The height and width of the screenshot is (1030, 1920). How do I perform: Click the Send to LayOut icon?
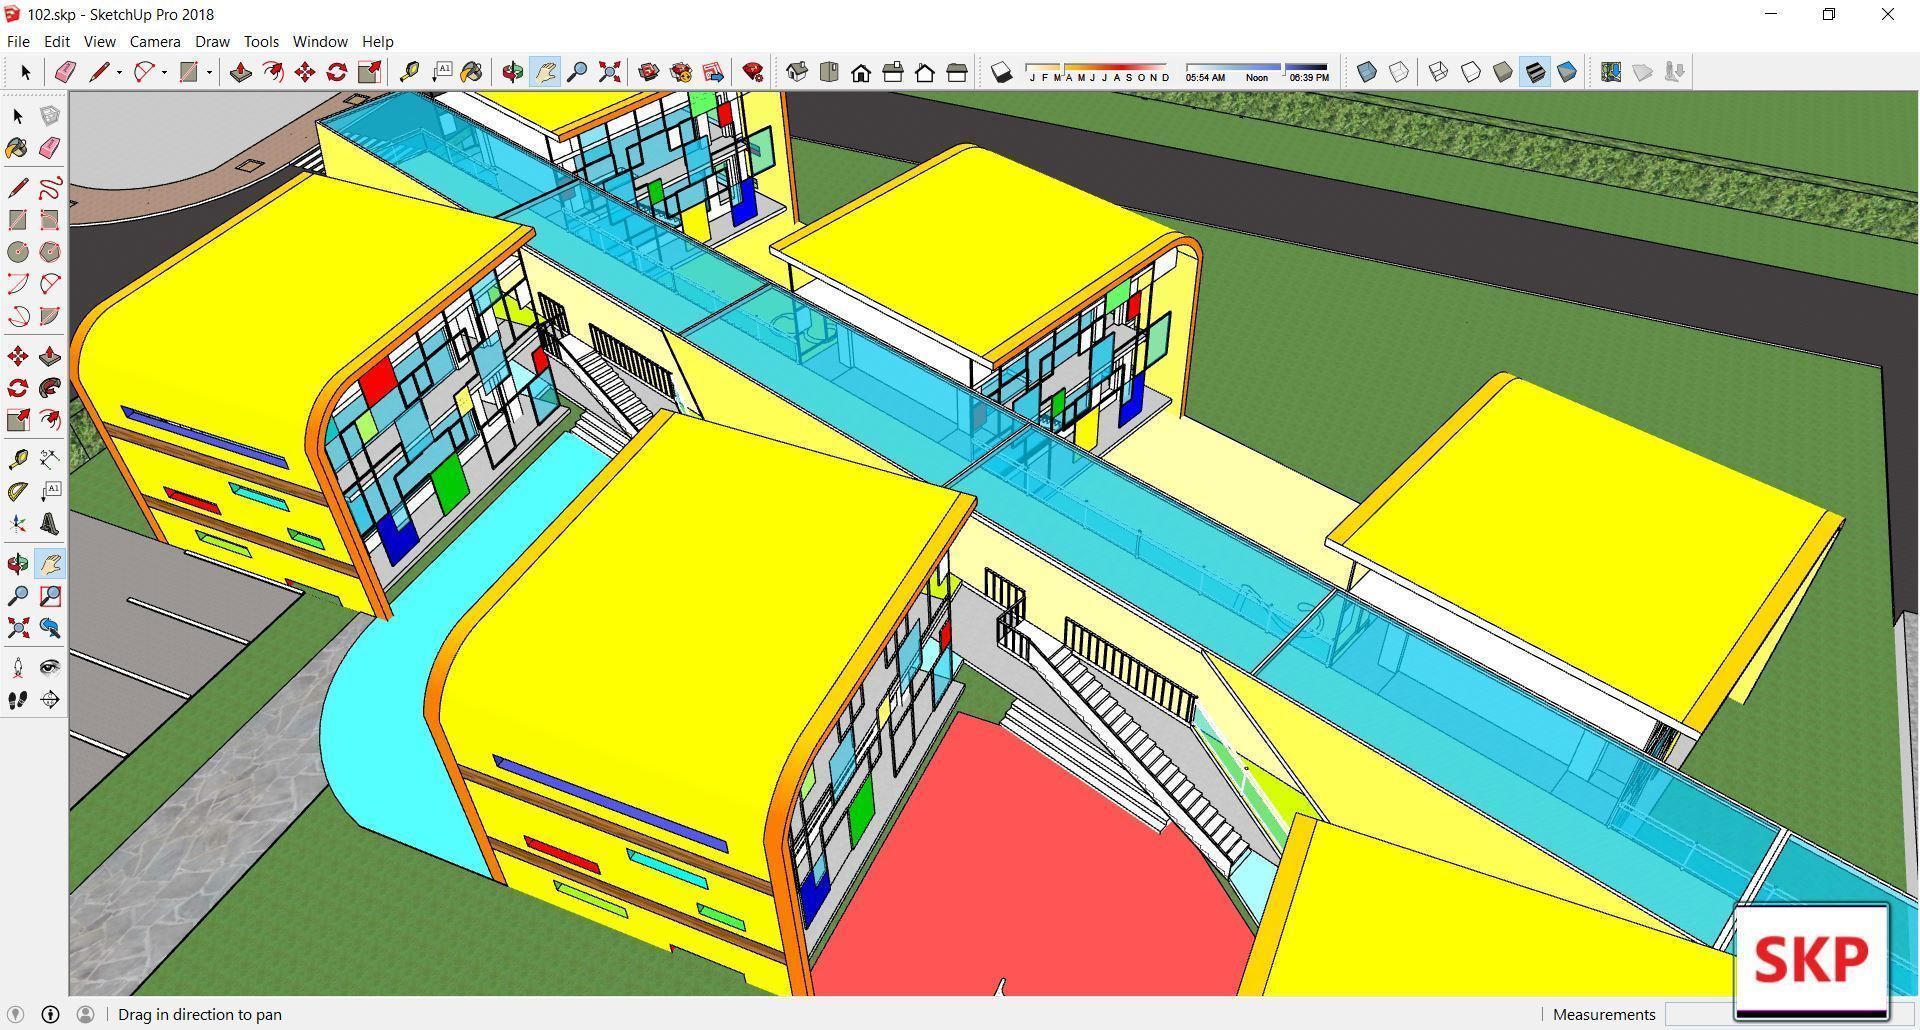click(x=713, y=72)
